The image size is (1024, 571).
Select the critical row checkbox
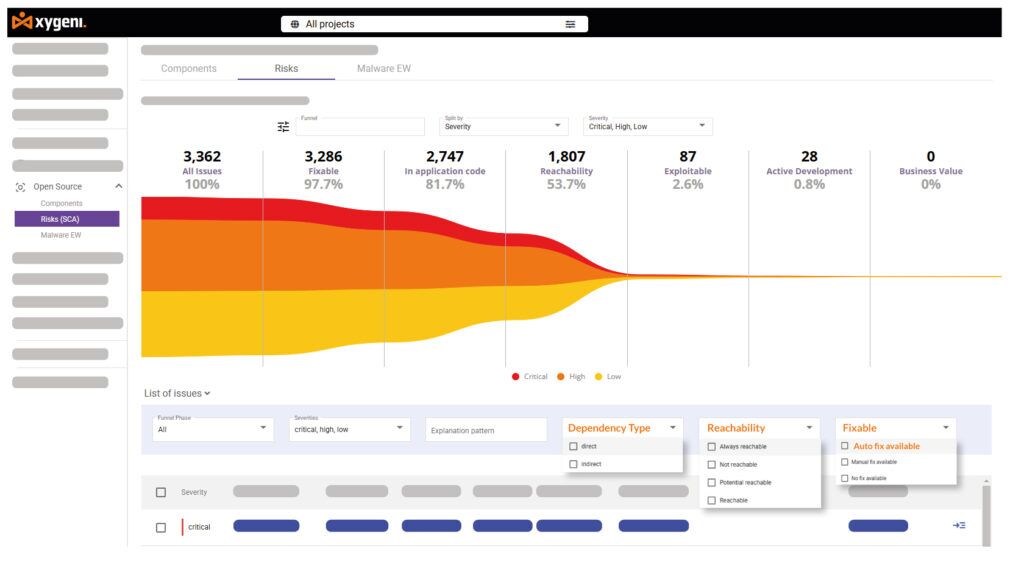pyautogui.click(x=161, y=527)
